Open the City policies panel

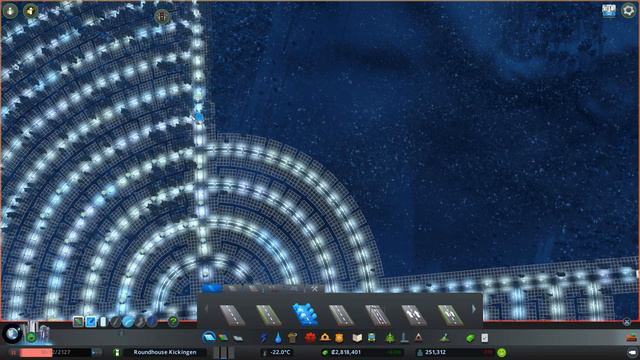484,338
